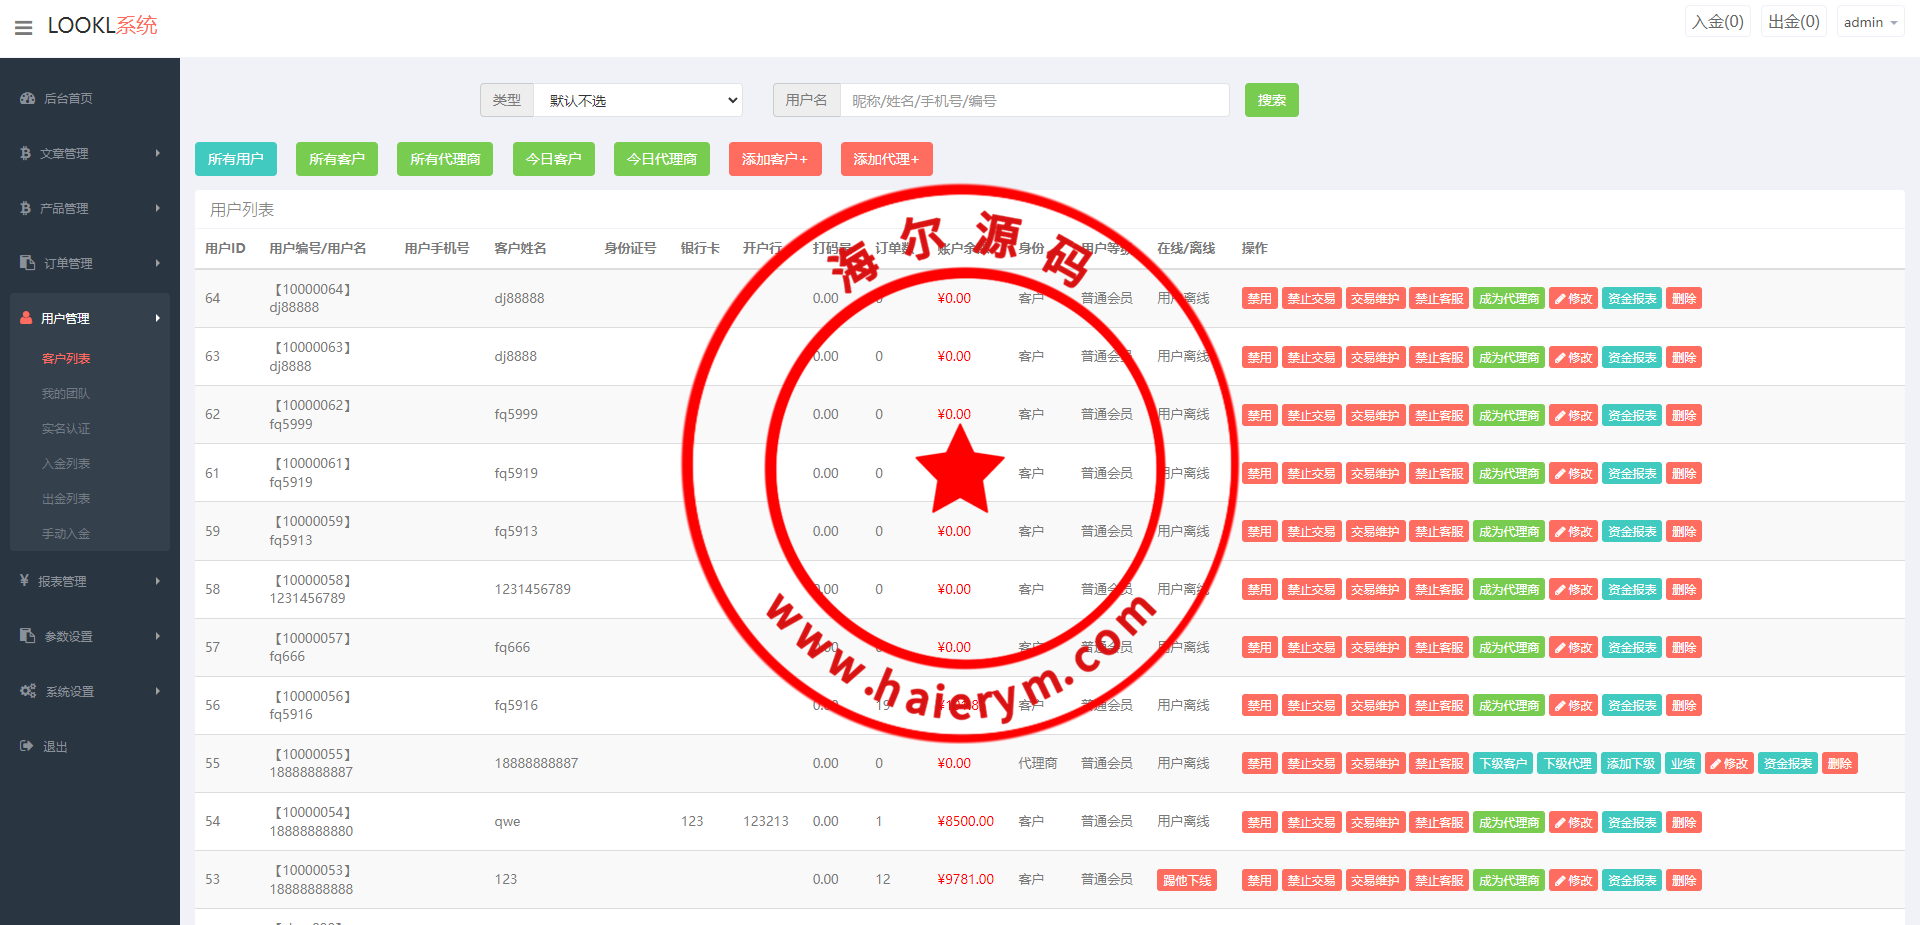Select the 所有代理商 filter tab
This screenshot has width=1920, height=925.
click(444, 159)
